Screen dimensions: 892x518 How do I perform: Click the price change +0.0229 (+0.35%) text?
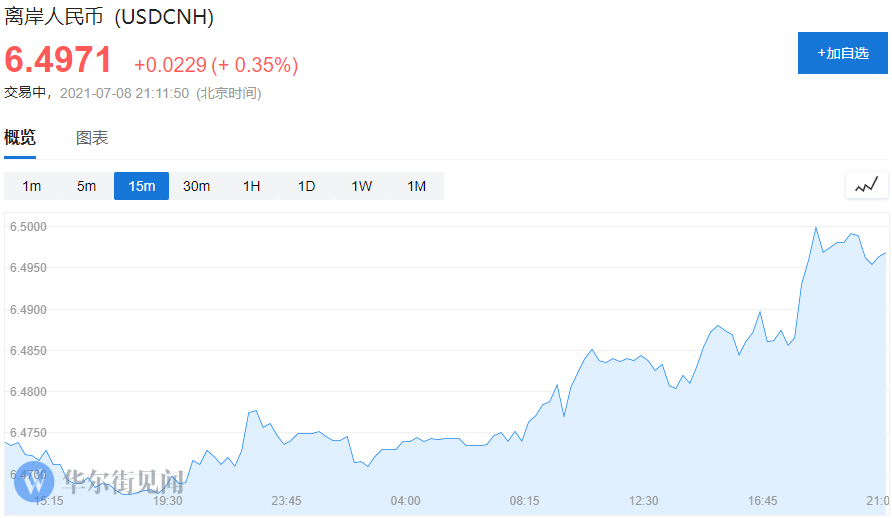pos(216,65)
